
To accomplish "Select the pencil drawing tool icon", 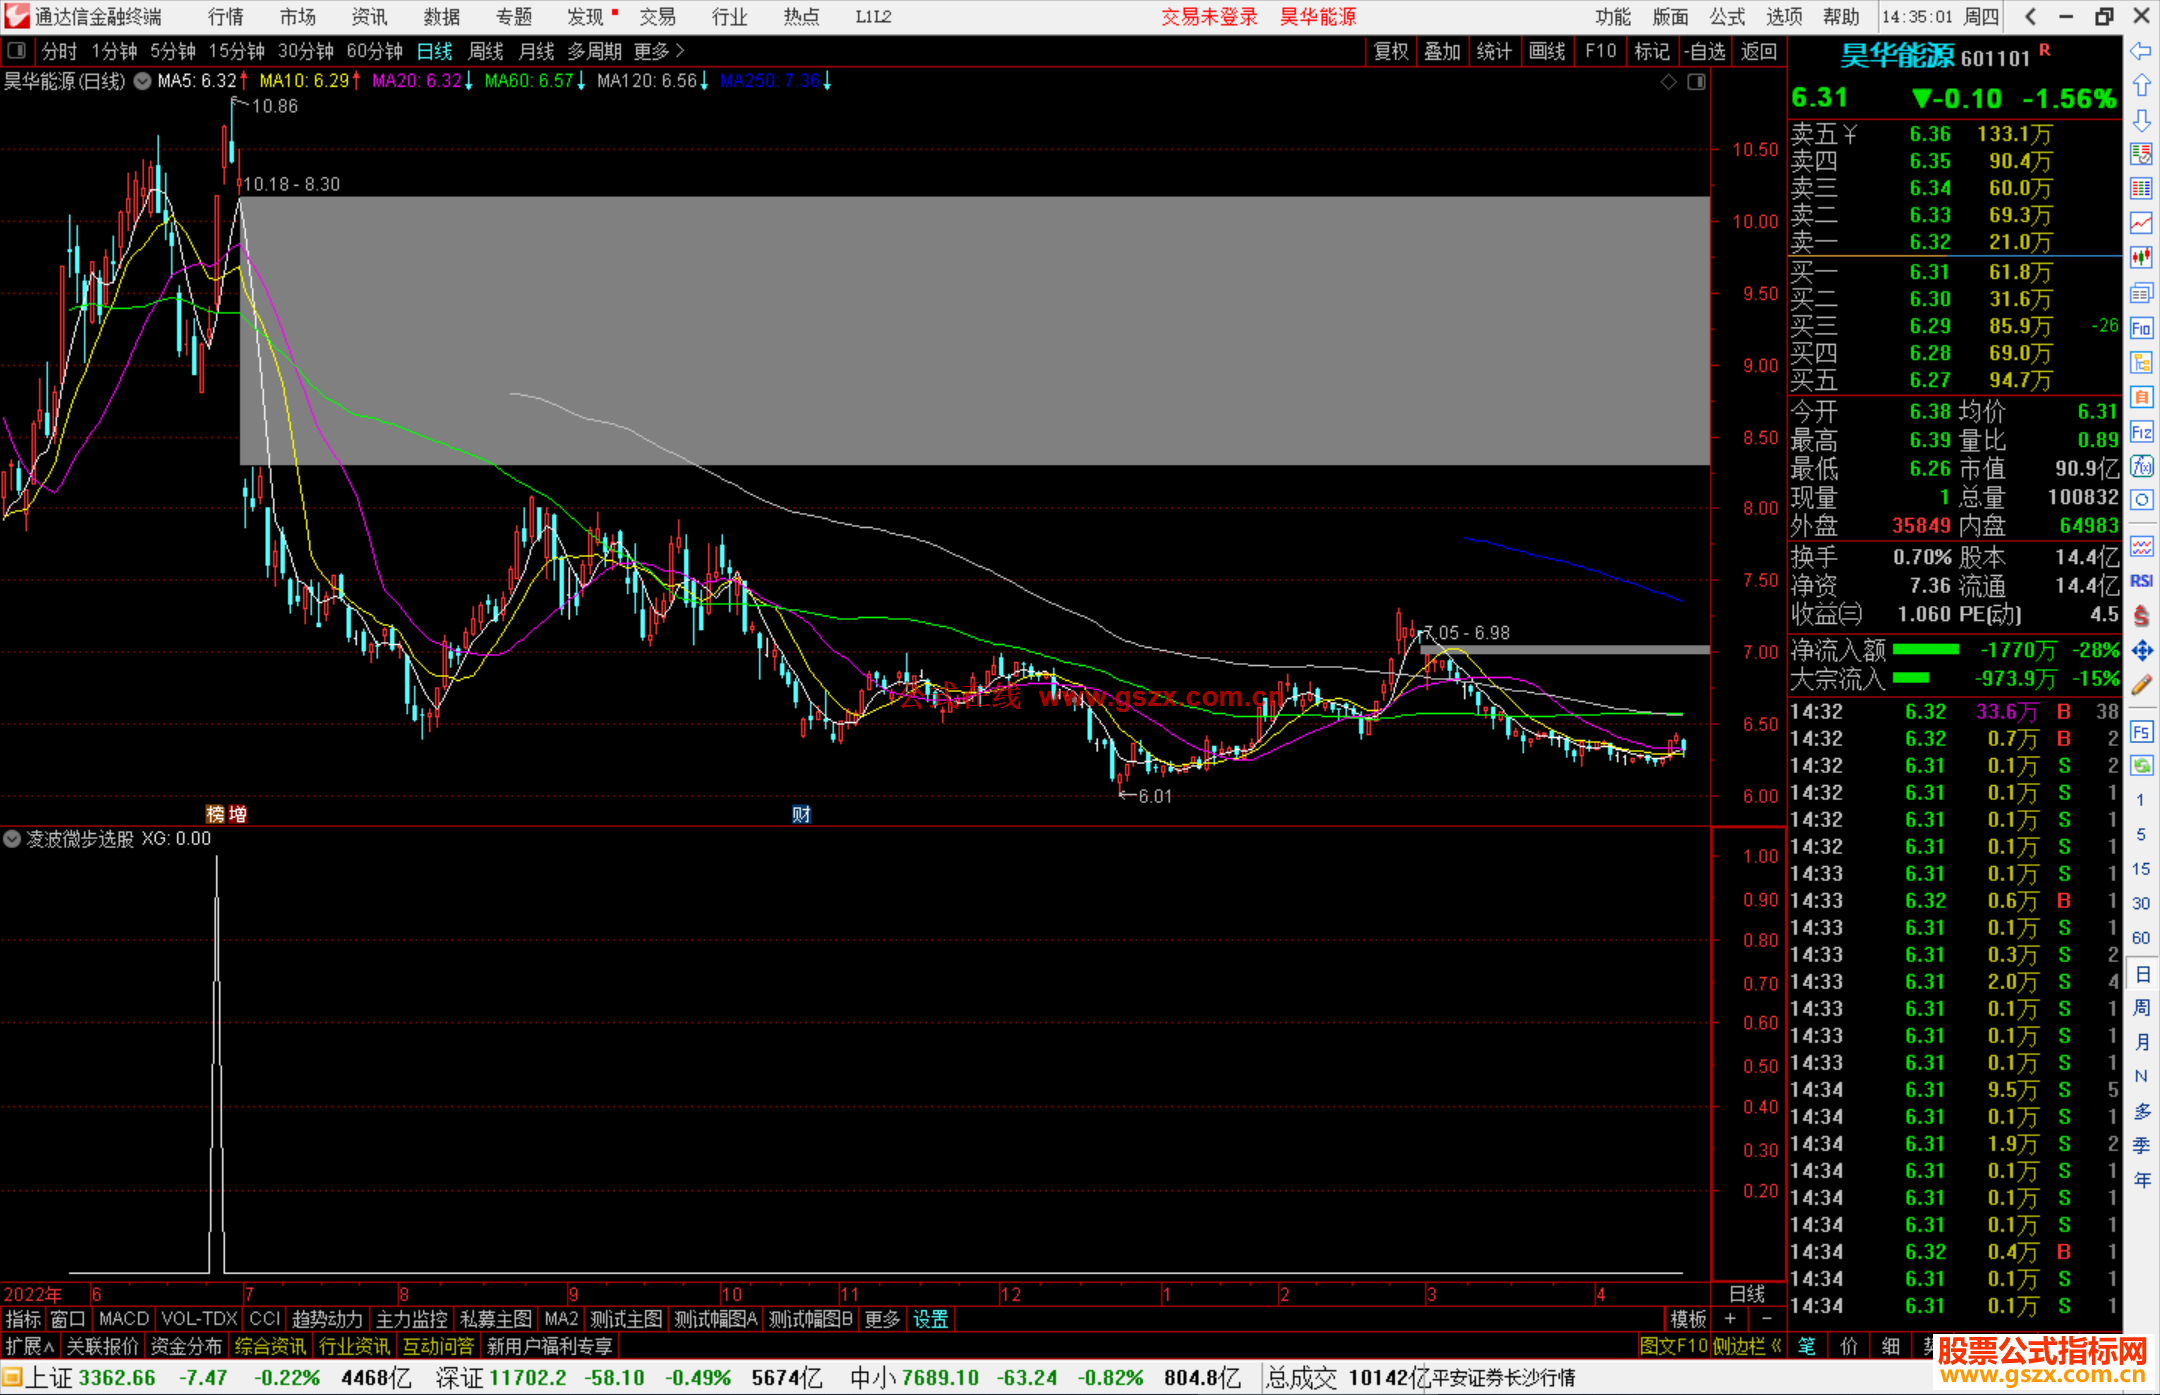I will [2141, 686].
